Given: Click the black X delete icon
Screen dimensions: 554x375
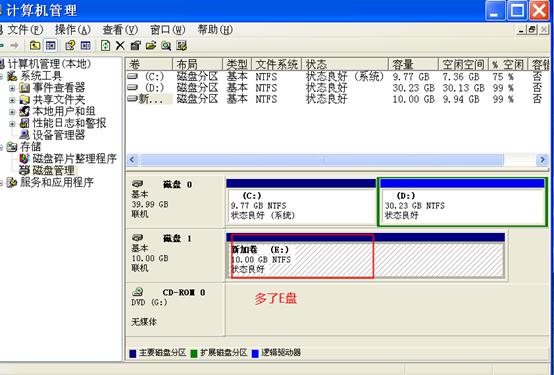Looking at the screenshot, I should tap(120, 45).
